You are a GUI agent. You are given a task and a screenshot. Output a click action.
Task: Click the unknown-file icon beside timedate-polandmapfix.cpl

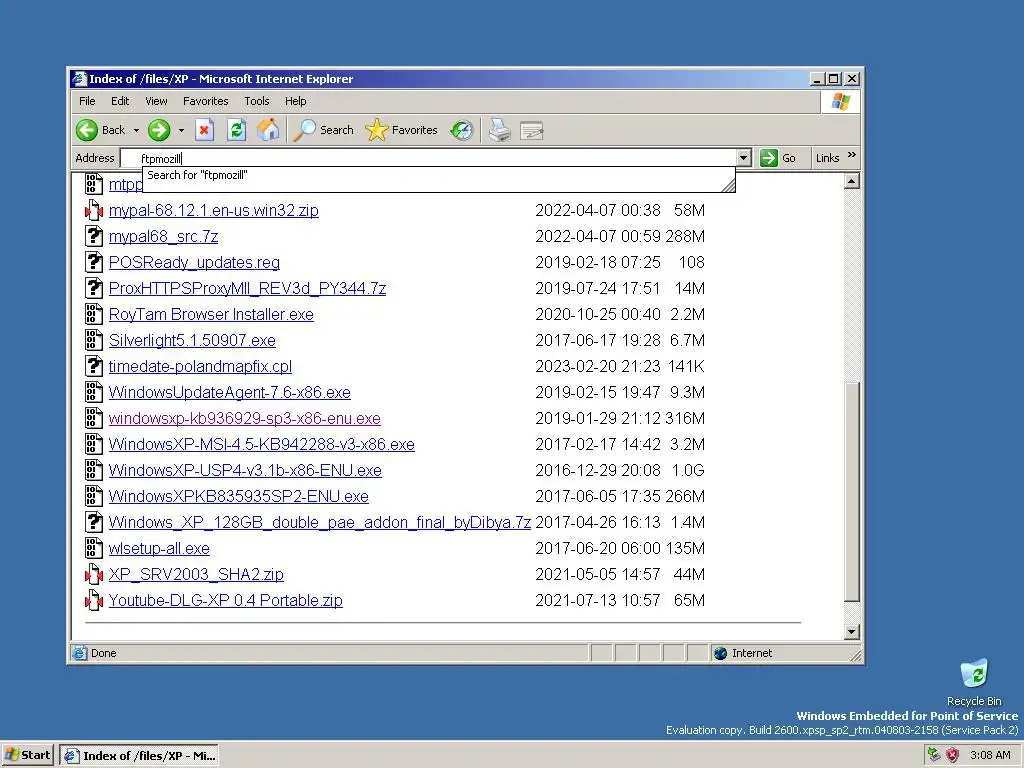(x=94, y=366)
